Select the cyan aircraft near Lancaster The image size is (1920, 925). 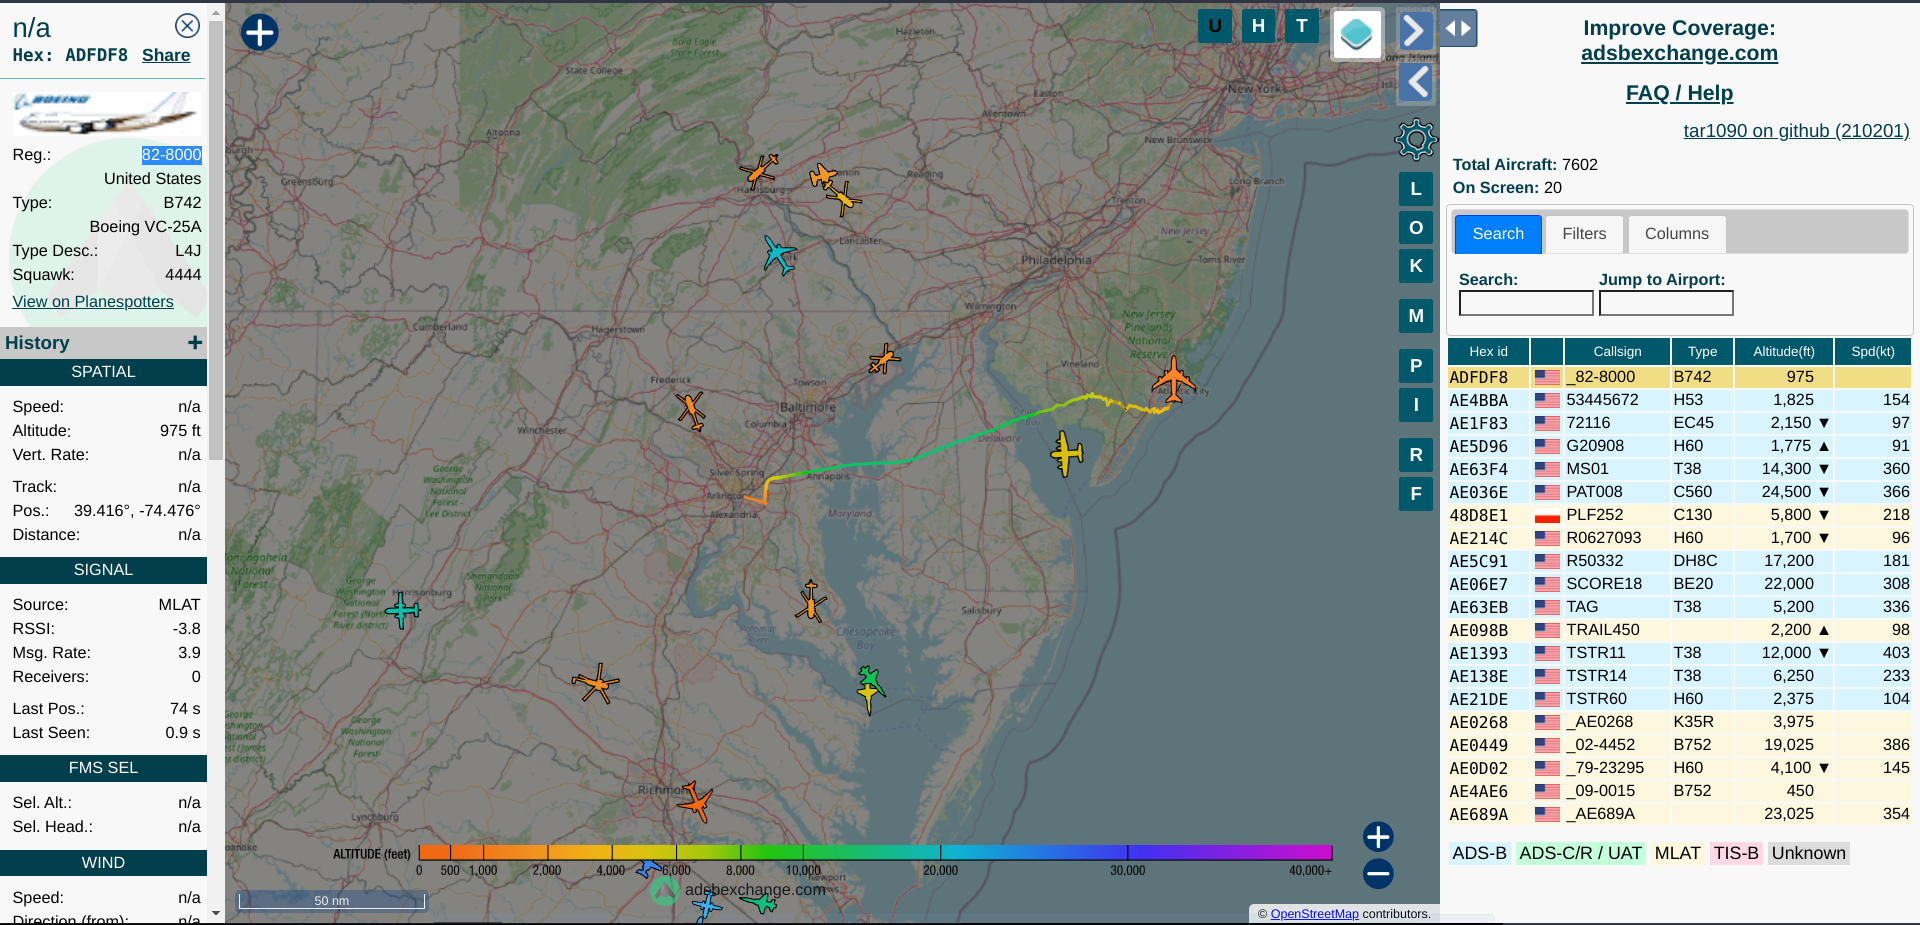778,254
